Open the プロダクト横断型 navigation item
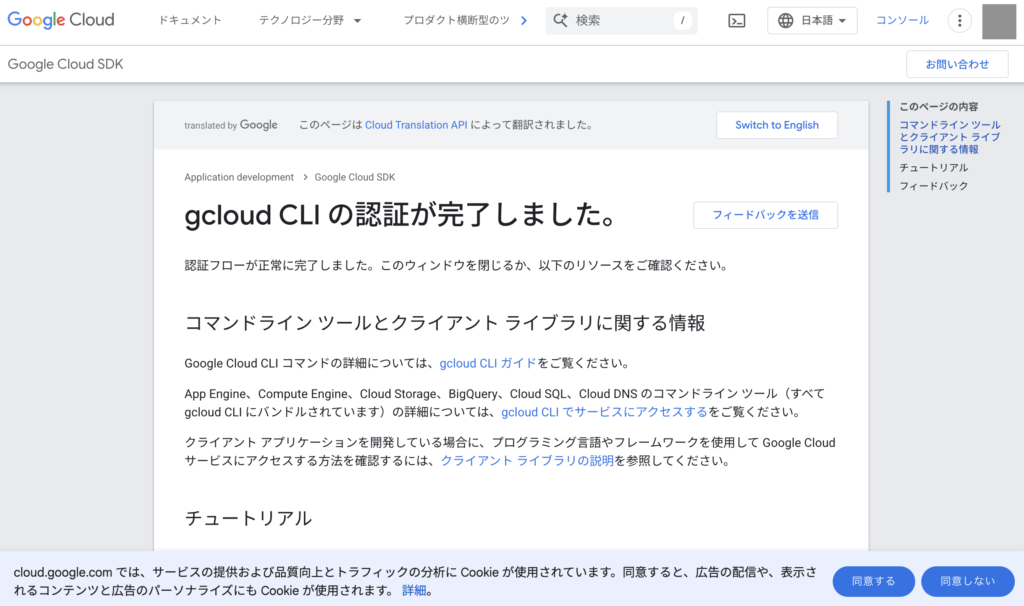This screenshot has width=1024, height=606. click(456, 21)
